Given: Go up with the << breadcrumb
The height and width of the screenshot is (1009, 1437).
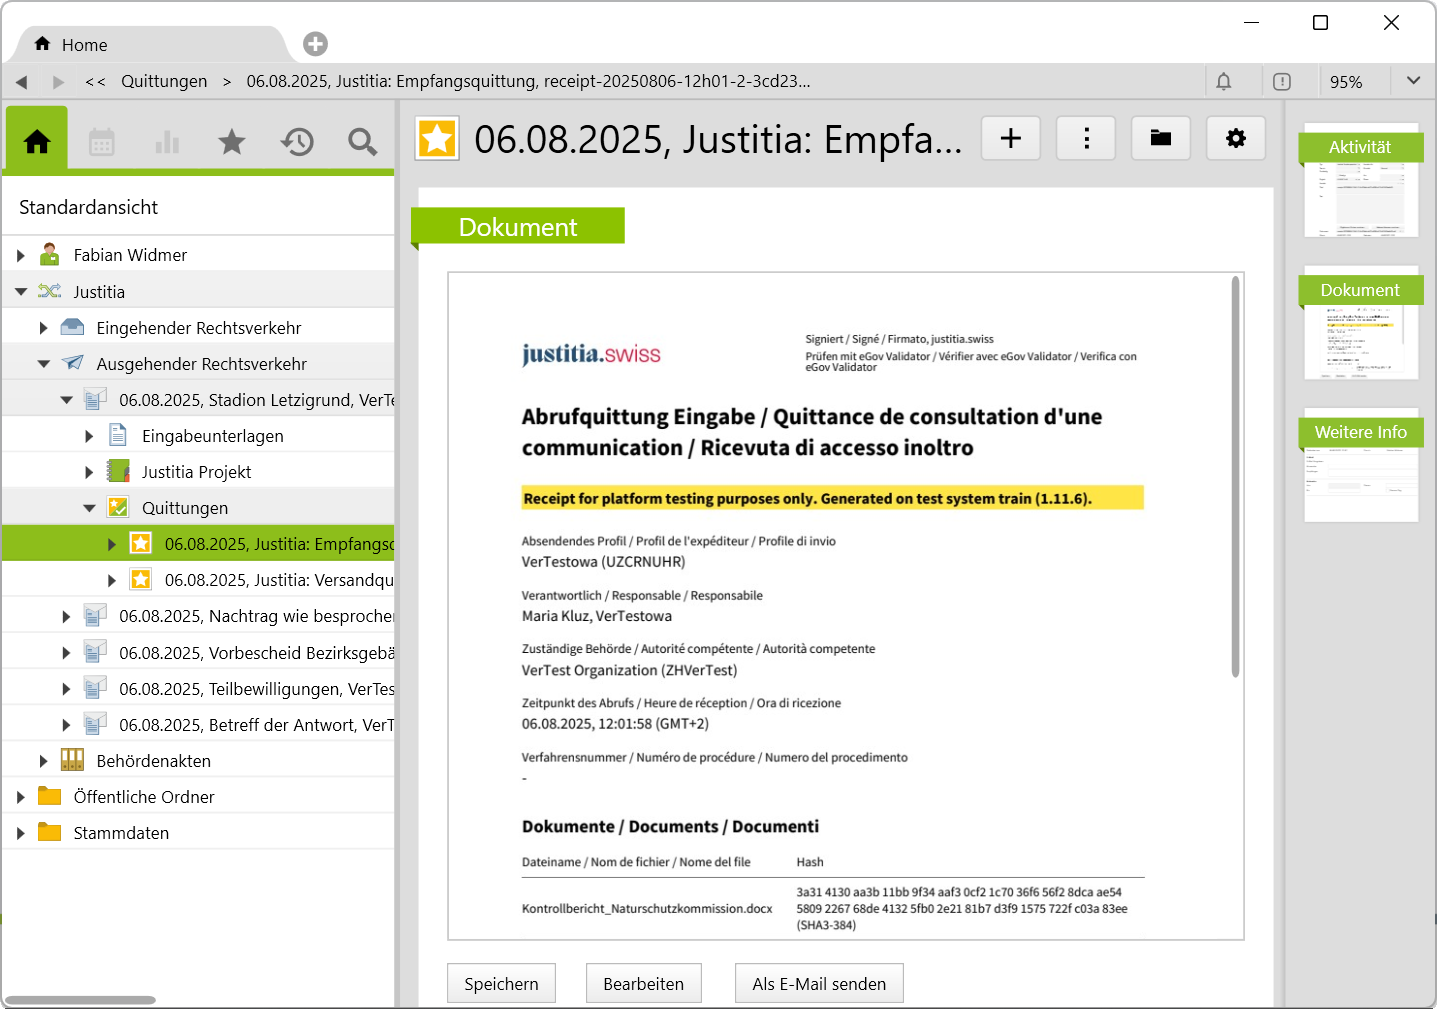Looking at the screenshot, I should click(95, 82).
